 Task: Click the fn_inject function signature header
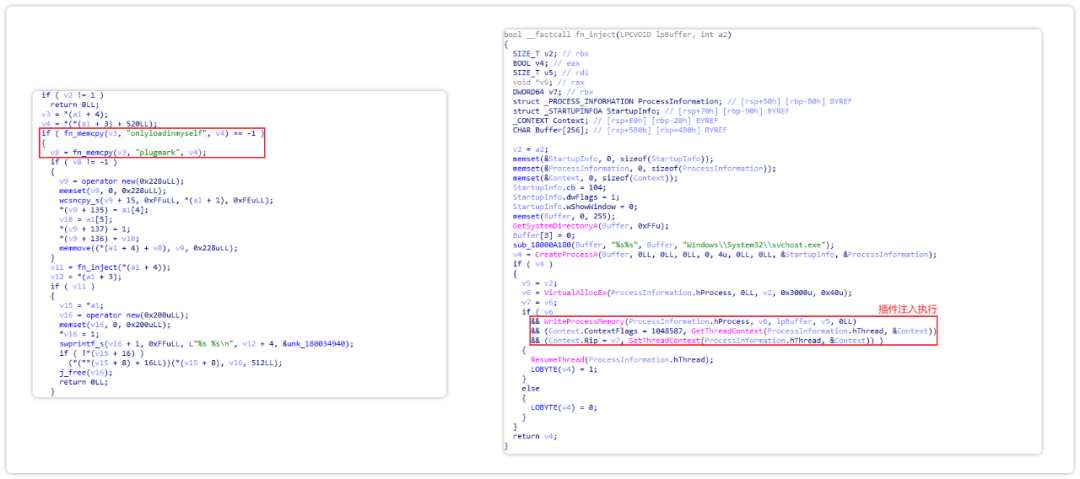(617, 34)
